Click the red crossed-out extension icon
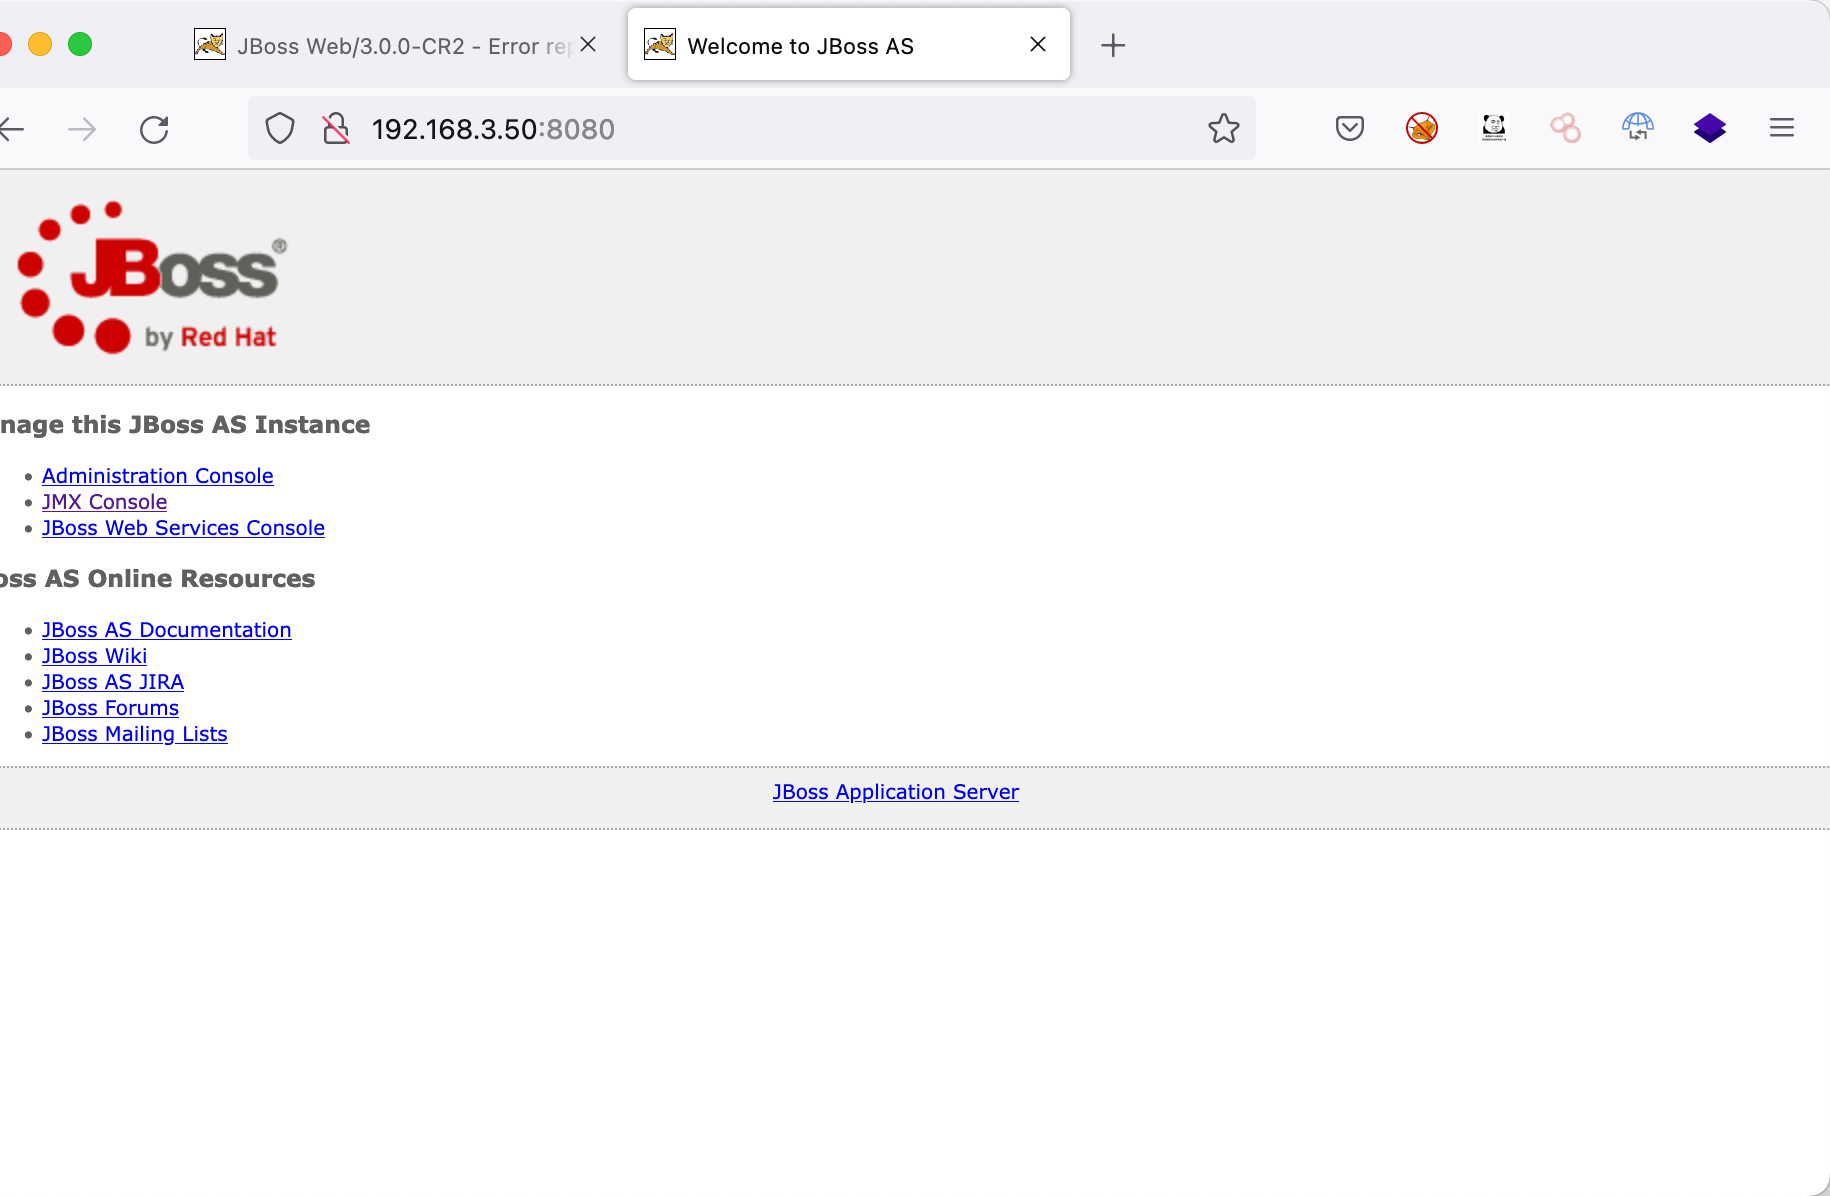This screenshot has height=1196, width=1830. coord(1421,128)
